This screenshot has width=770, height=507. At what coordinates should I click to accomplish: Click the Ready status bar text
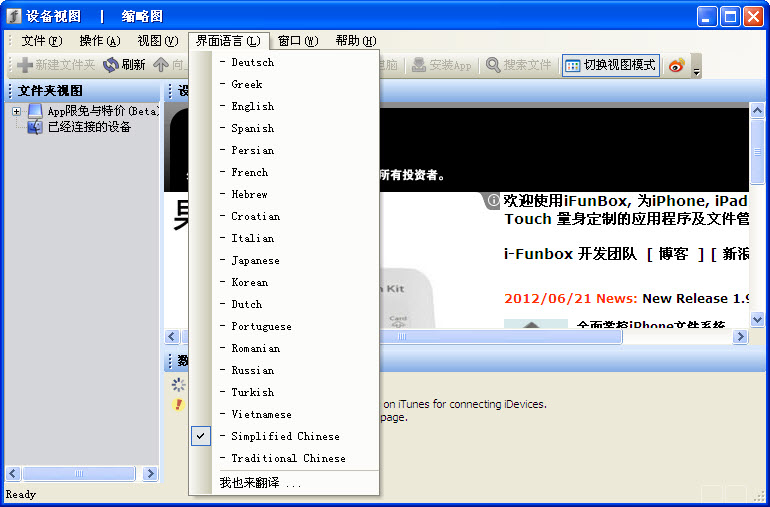coord(21,494)
